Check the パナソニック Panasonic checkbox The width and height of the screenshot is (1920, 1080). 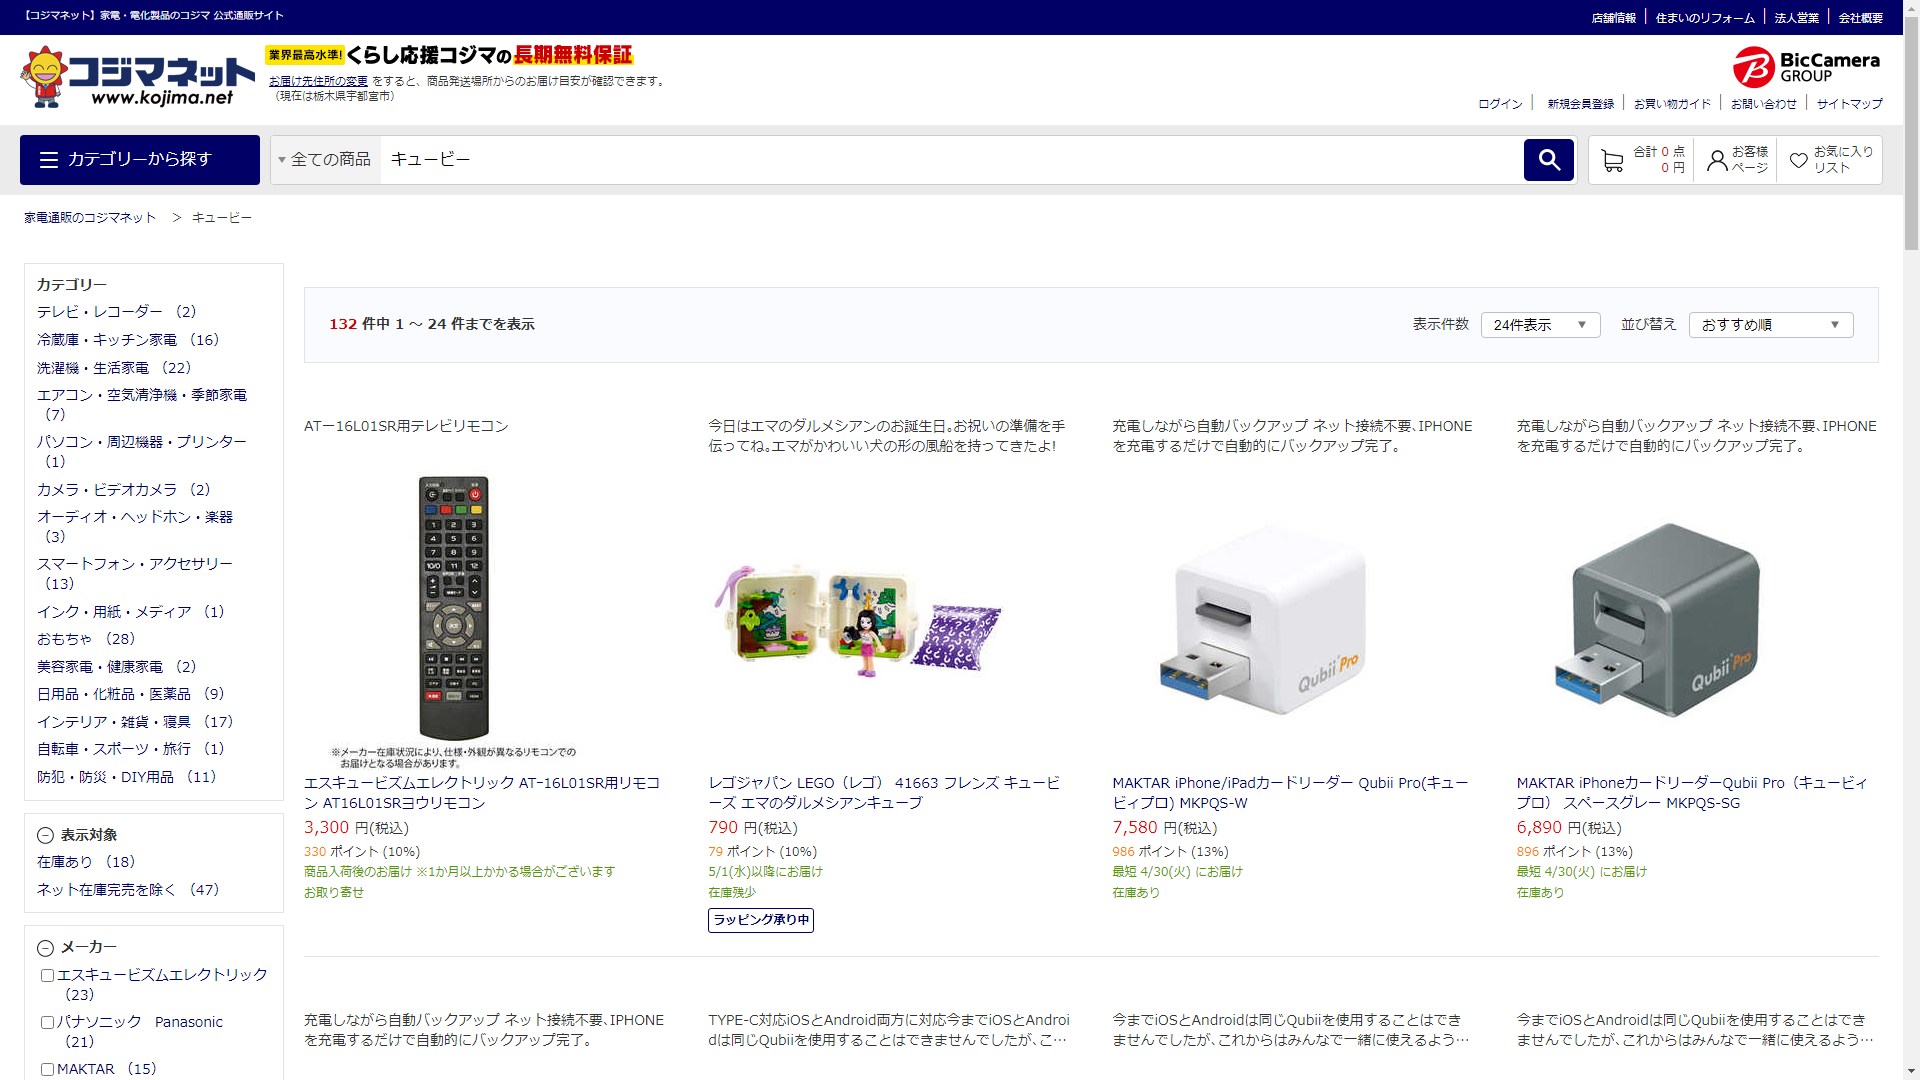47,1023
